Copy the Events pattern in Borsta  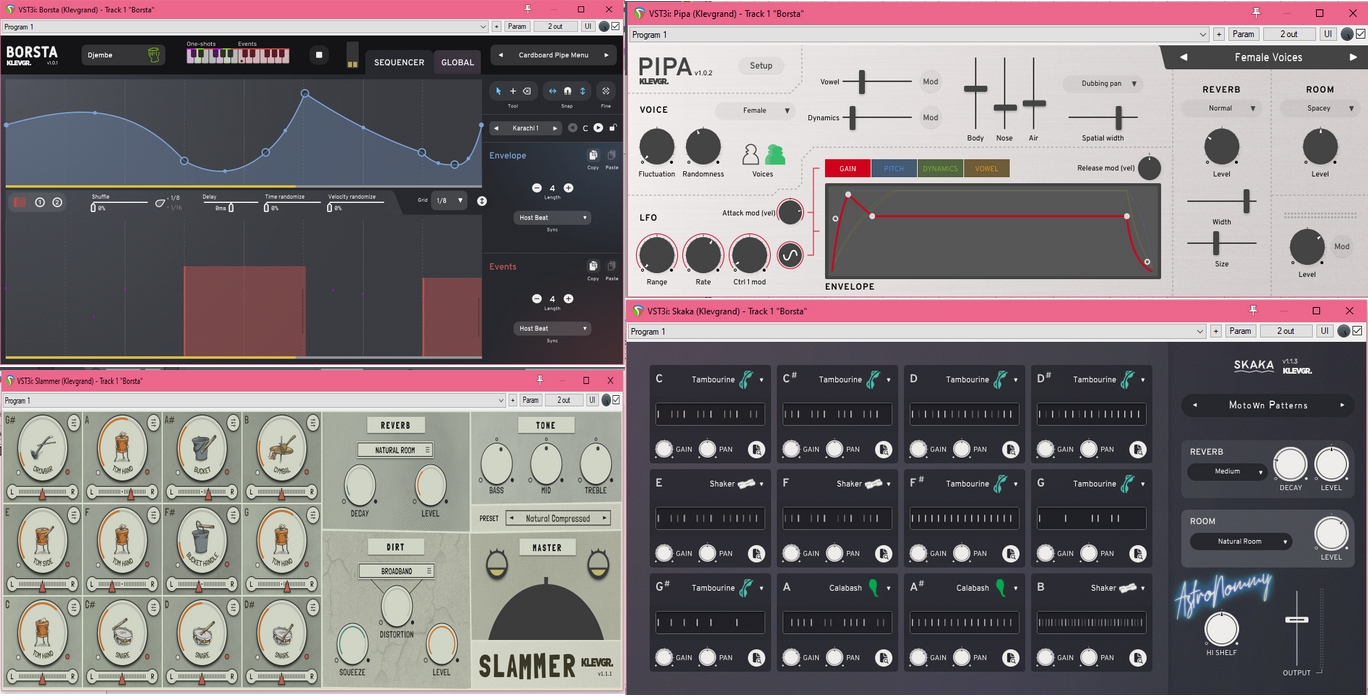(593, 267)
